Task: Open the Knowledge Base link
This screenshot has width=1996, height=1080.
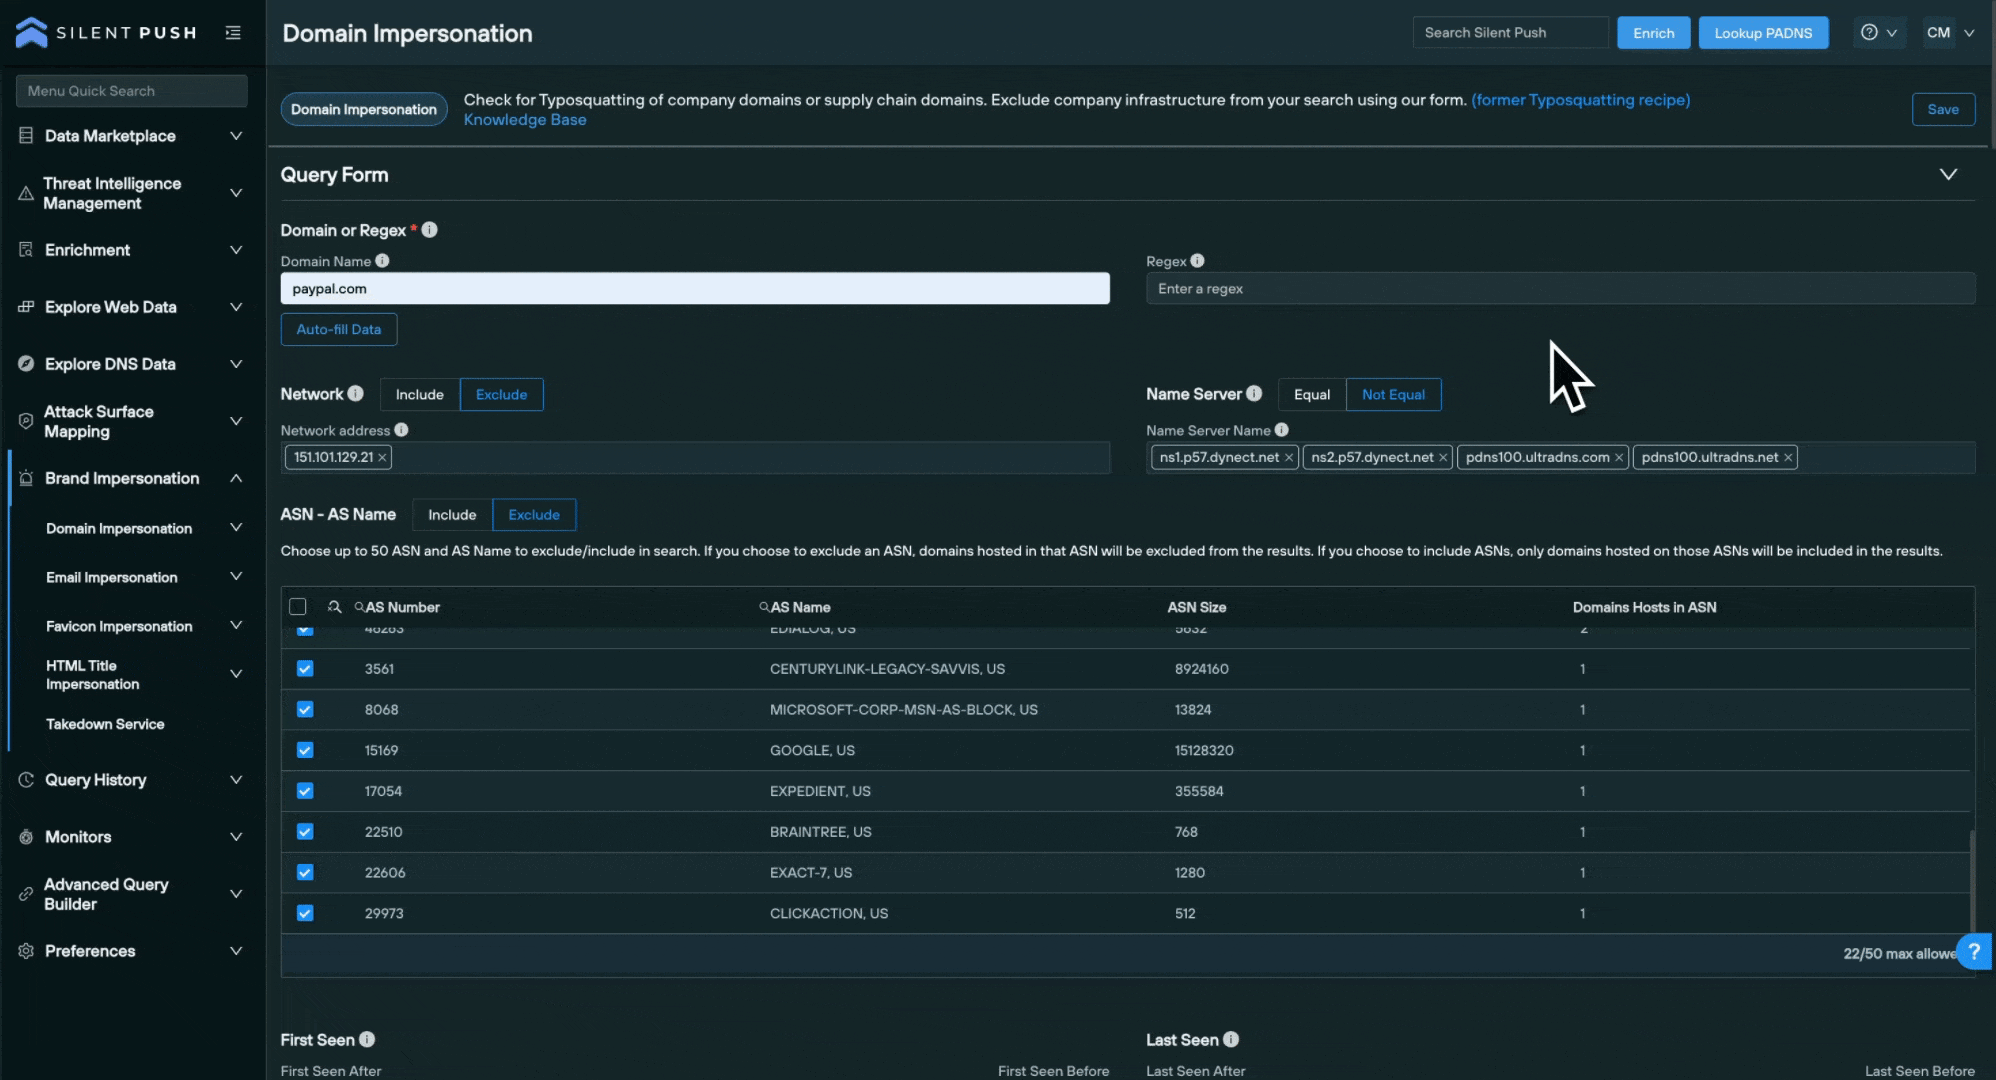Action: [x=525, y=119]
